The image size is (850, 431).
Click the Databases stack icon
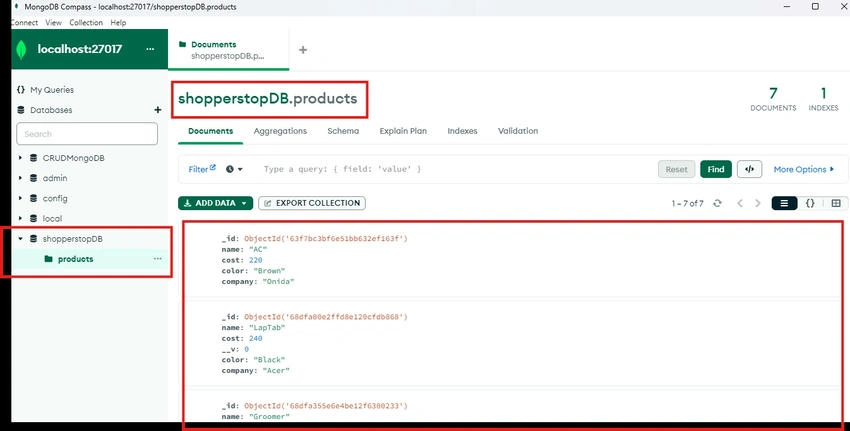21,110
